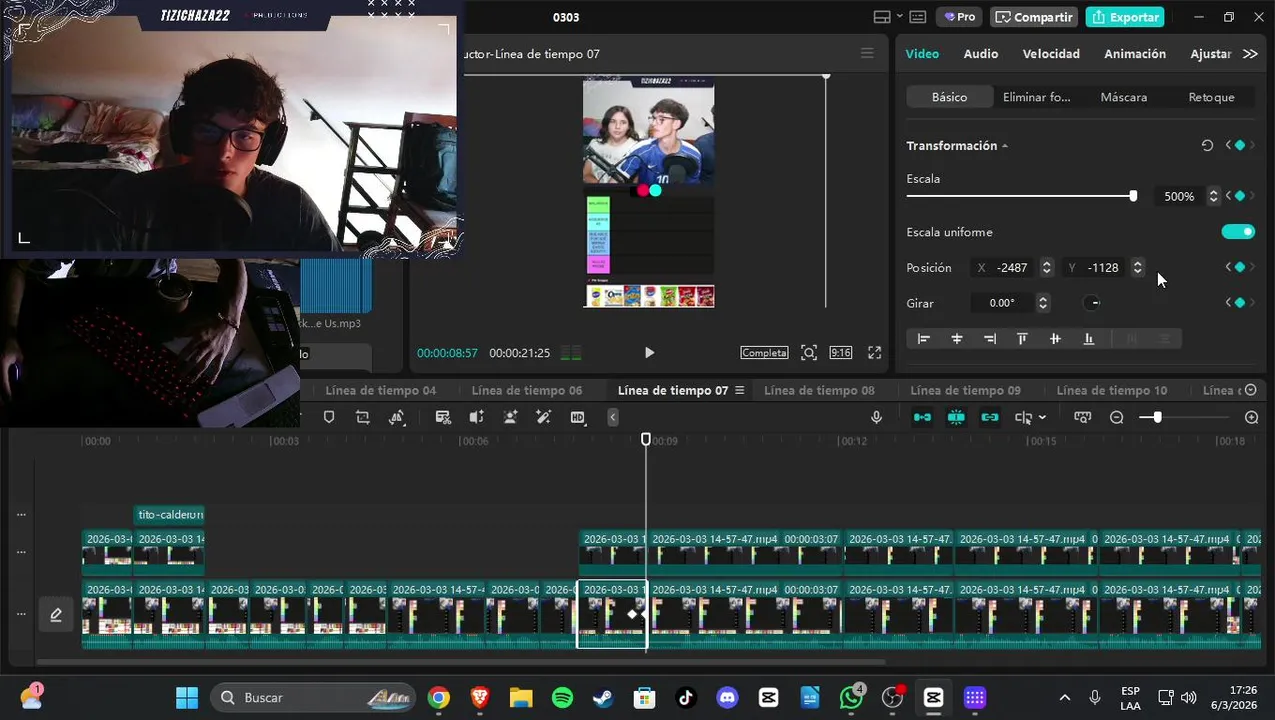Toggle the main track magnet

point(923,417)
